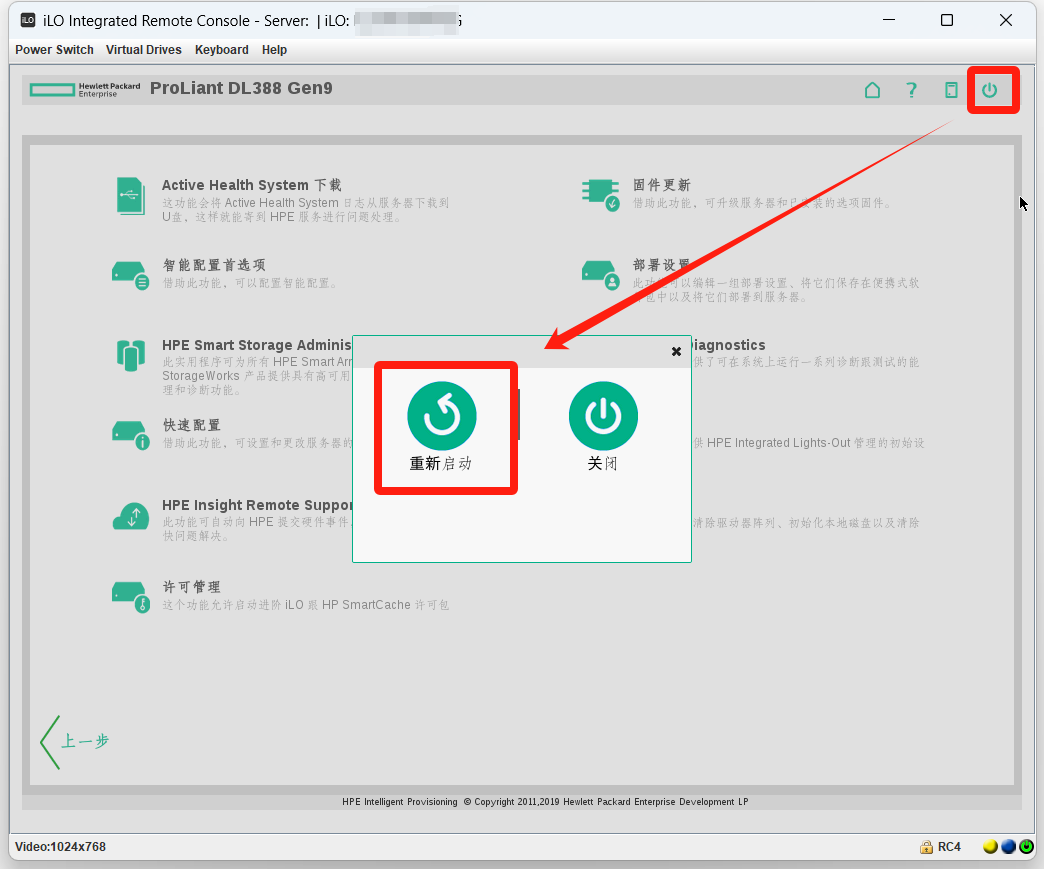Screen dimensions: 1044x869
Task: Click the clipboard log icon in the header
Action: point(951,90)
